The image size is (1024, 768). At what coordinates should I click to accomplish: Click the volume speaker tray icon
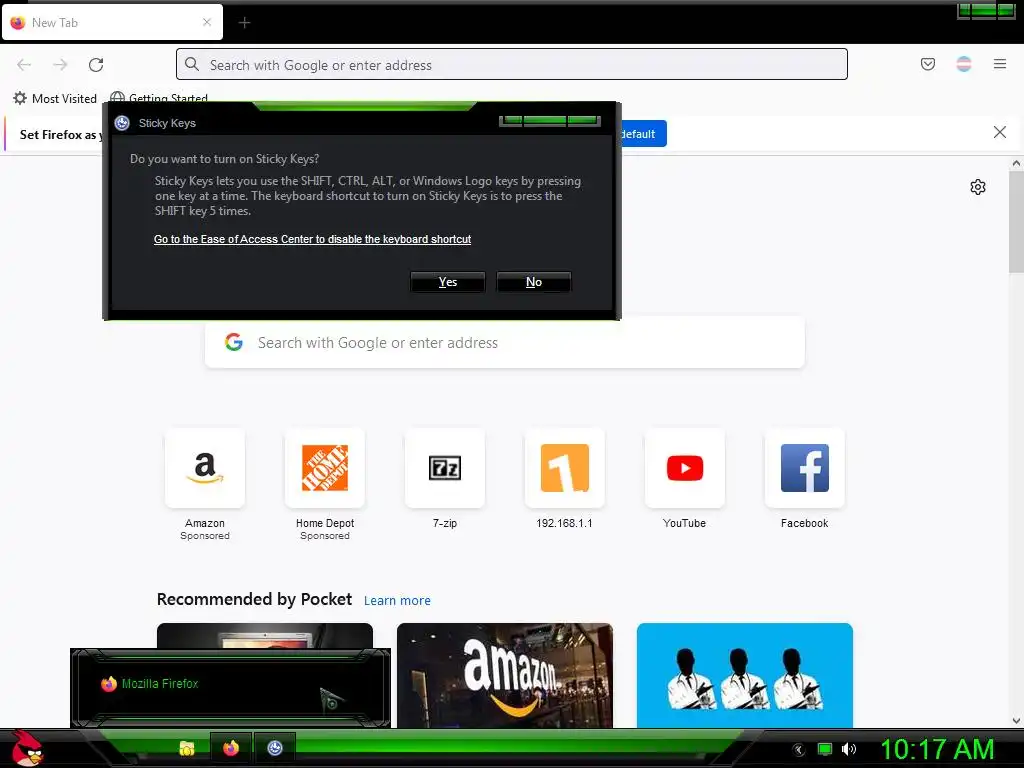coord(848,749)
